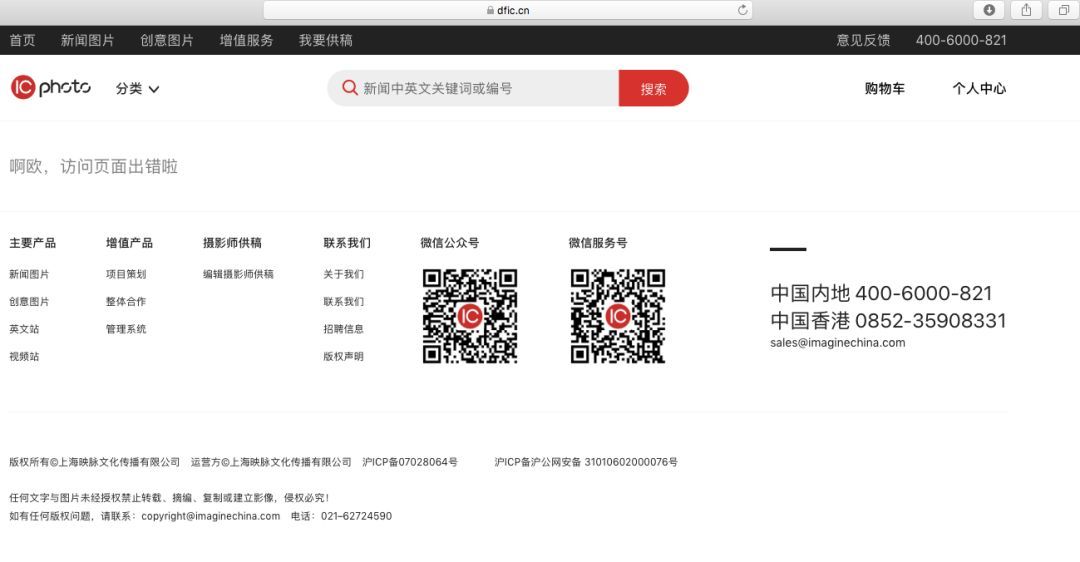Go to 个人中心
The height and width of the screenshot is (562, 1080).
tap(979, 89)
